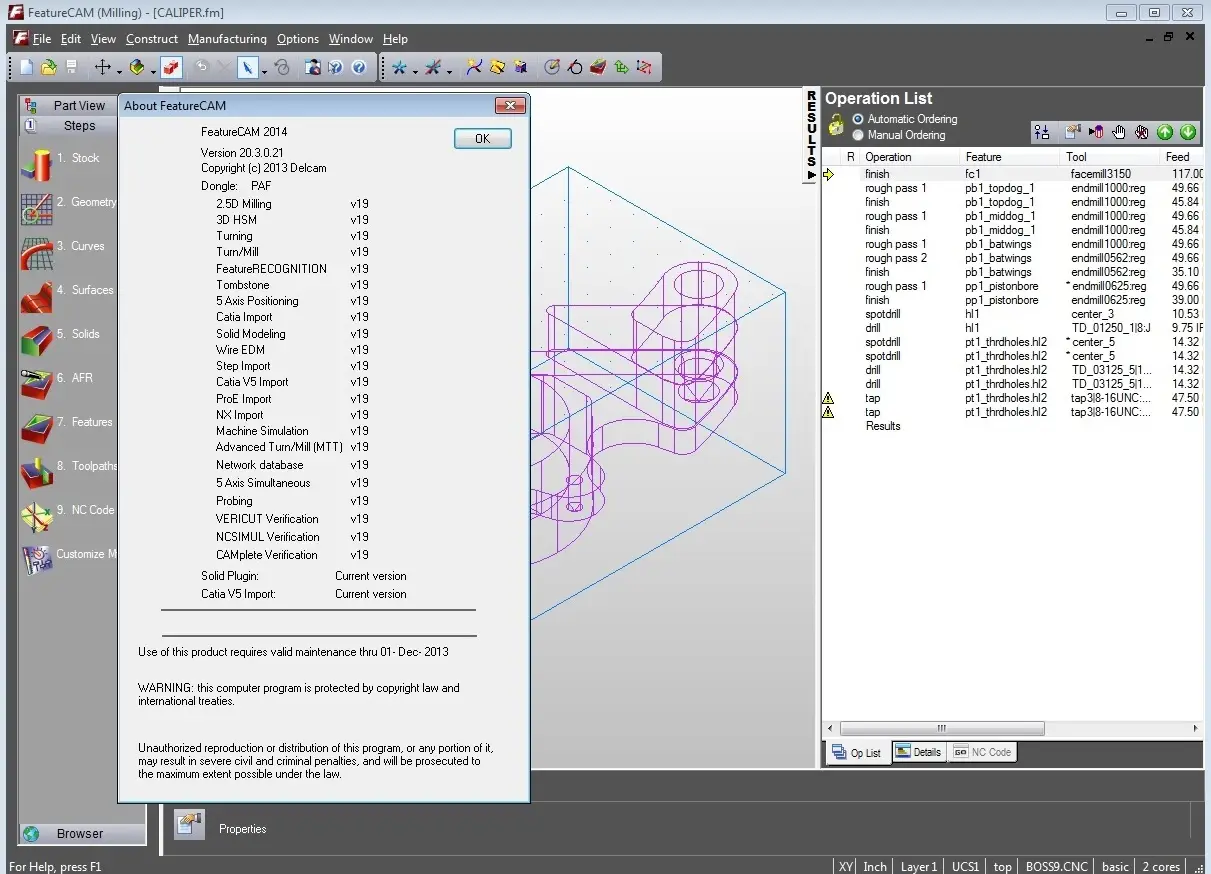
Task: Select Manual Ordering radio button
Action: 858,135
